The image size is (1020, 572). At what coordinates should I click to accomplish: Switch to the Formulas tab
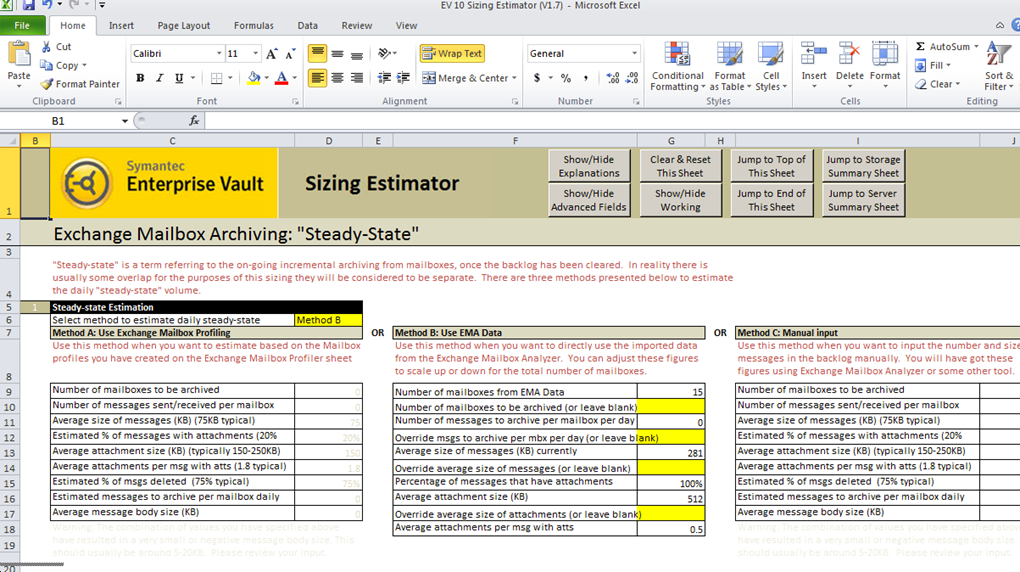(254, 25)
